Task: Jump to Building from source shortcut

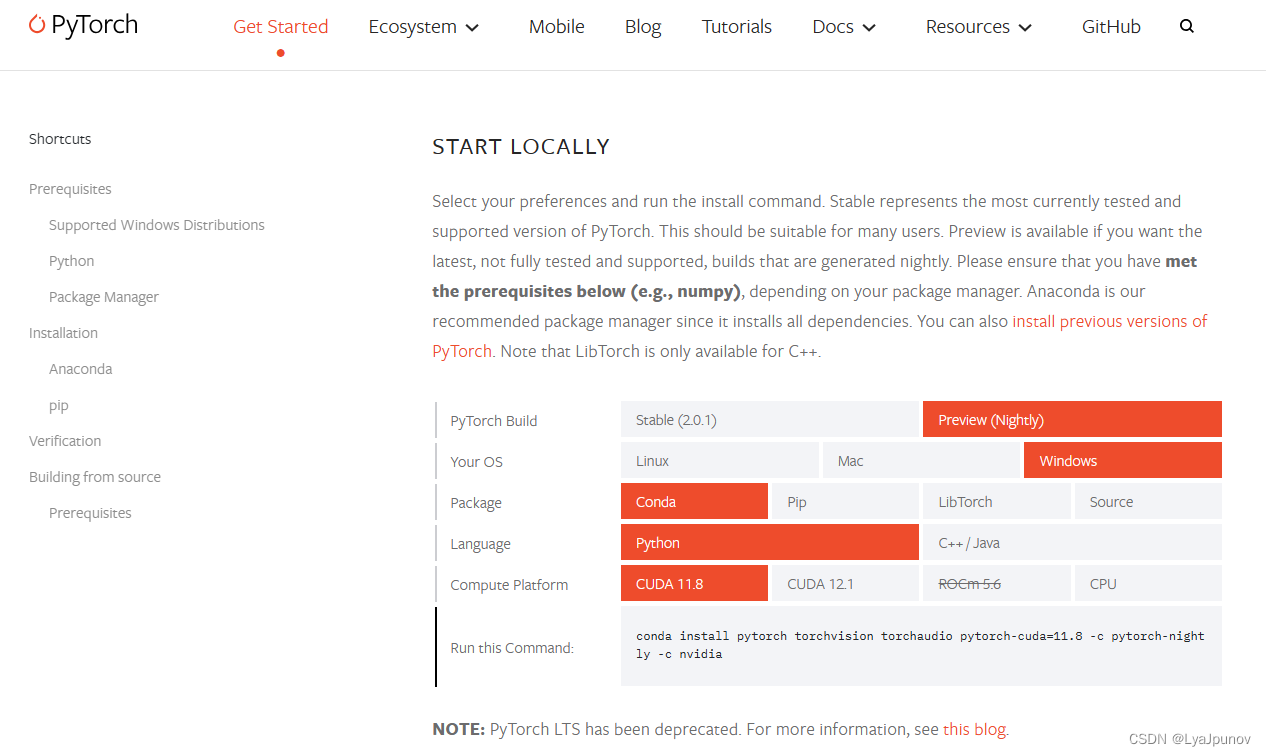Action: pyautogui.click(x=95, y=477)
